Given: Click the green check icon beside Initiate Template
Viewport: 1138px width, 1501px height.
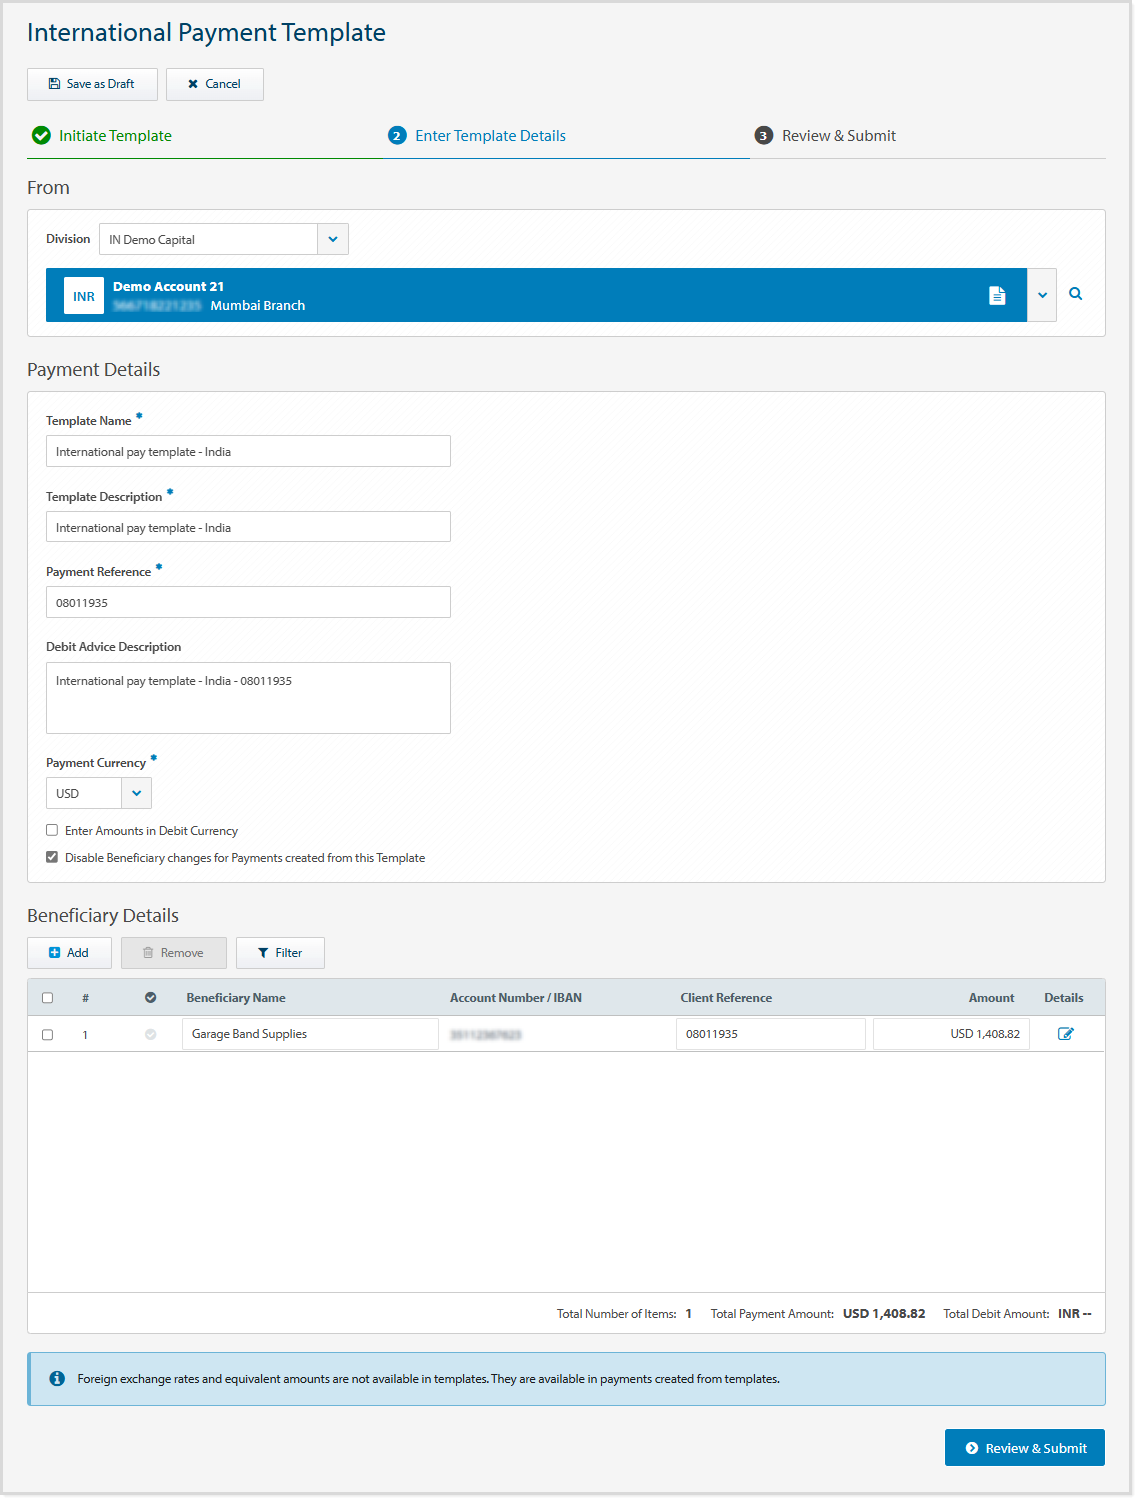Looking at the screenshot, I should pos(41,136).
